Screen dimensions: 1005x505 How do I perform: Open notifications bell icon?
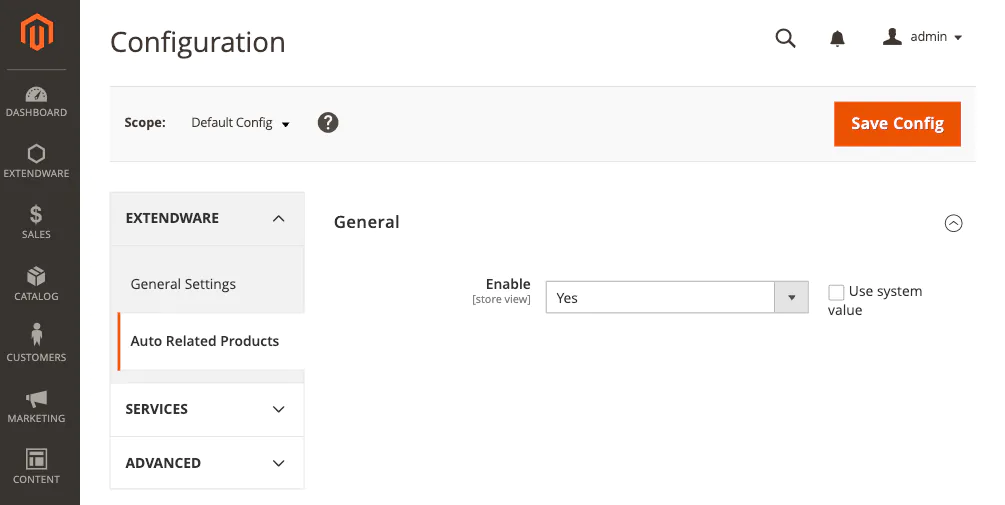pyautogui.click(x=837, y=38)
